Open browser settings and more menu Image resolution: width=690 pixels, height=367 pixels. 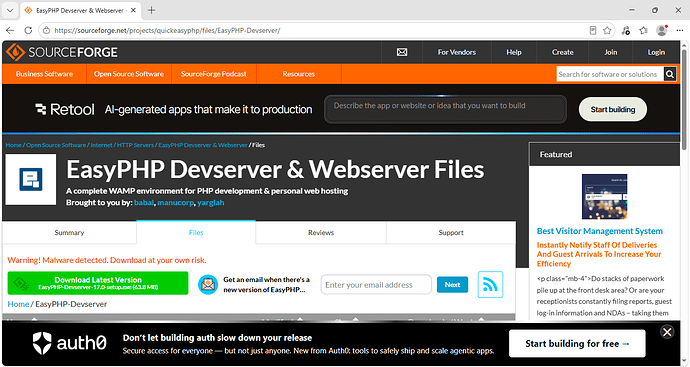coord(679,30)
